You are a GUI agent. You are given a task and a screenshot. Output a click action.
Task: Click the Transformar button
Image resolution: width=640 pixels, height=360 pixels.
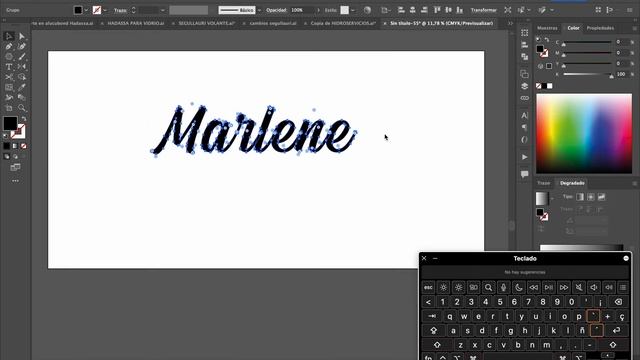point(483,10)
